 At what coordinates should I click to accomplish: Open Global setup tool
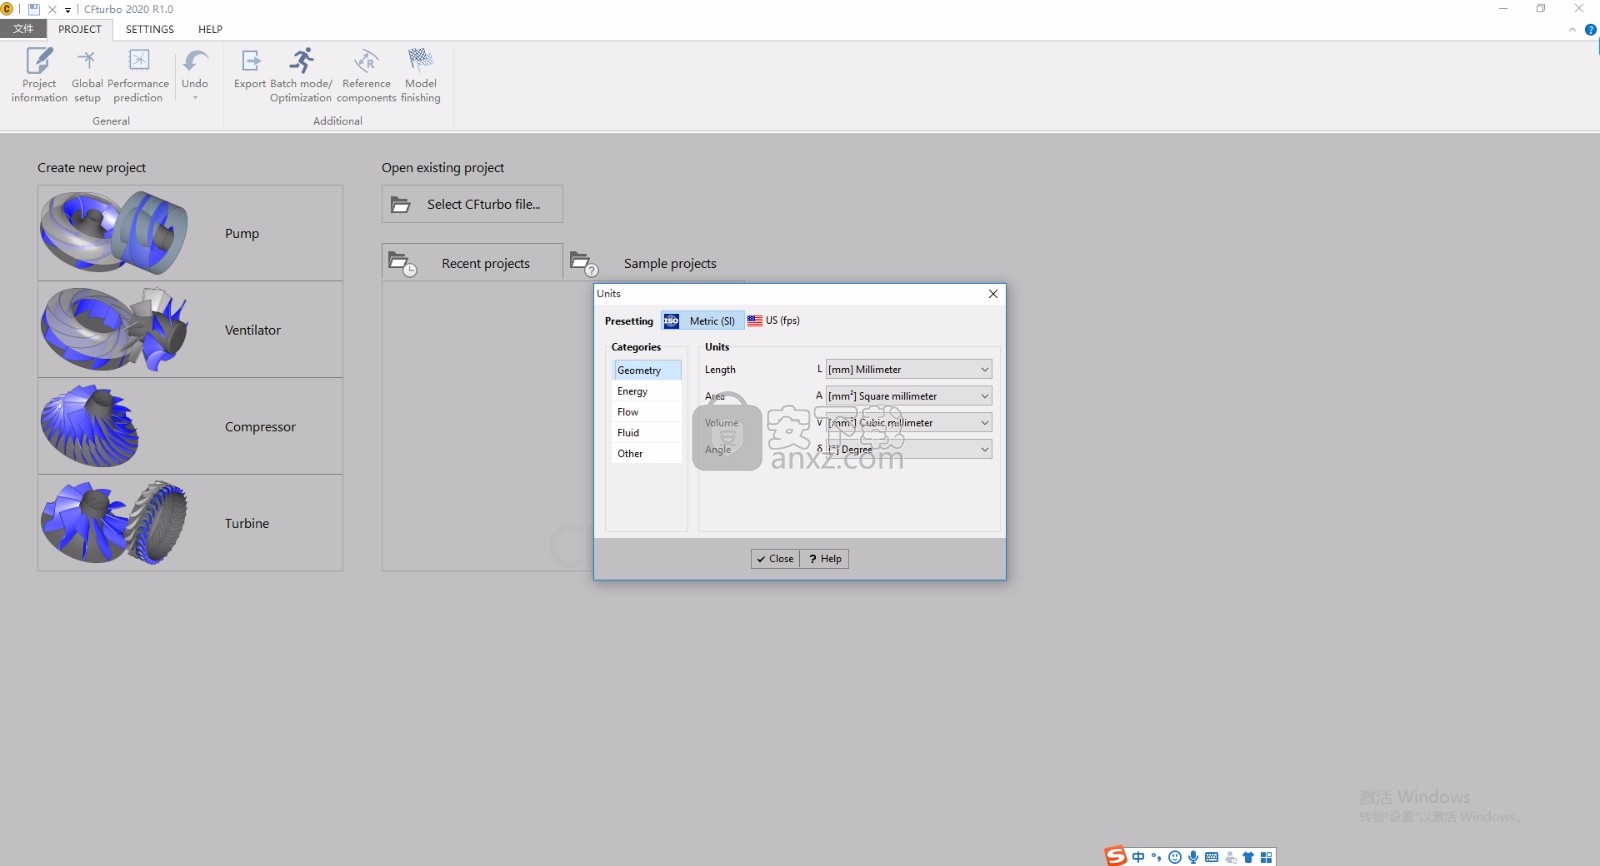(x=87, y=75)
